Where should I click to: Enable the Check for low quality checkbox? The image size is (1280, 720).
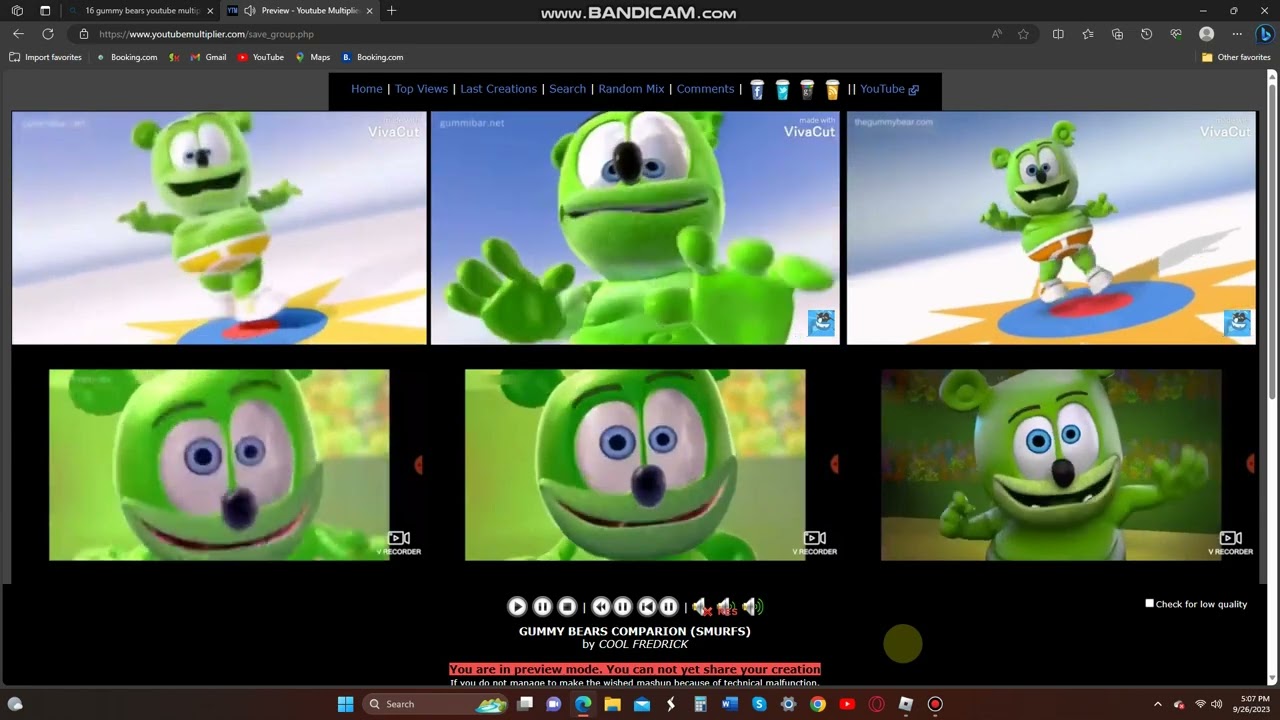(x=1149, y=603)
